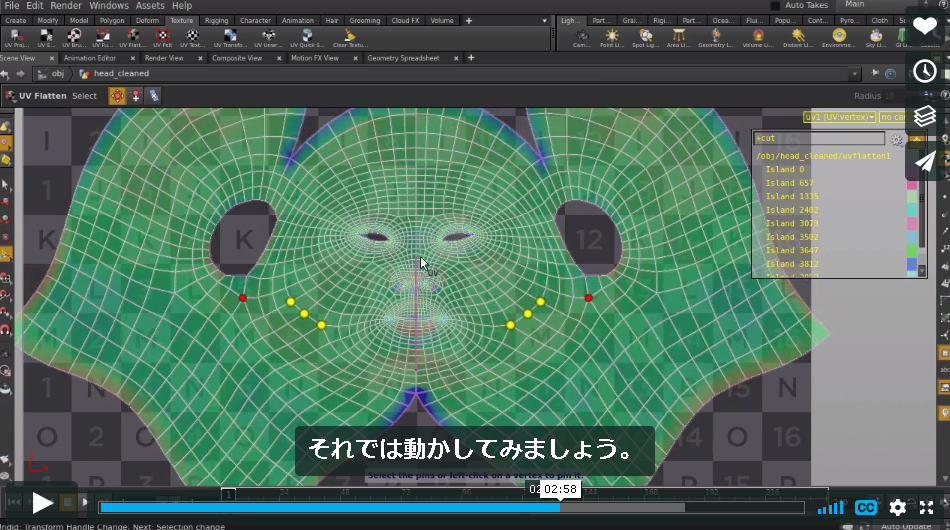Select the UV Project shelf tool
The height and width of the screenshot is (530, 950).
pyautogui.click(x=16, y=38)
